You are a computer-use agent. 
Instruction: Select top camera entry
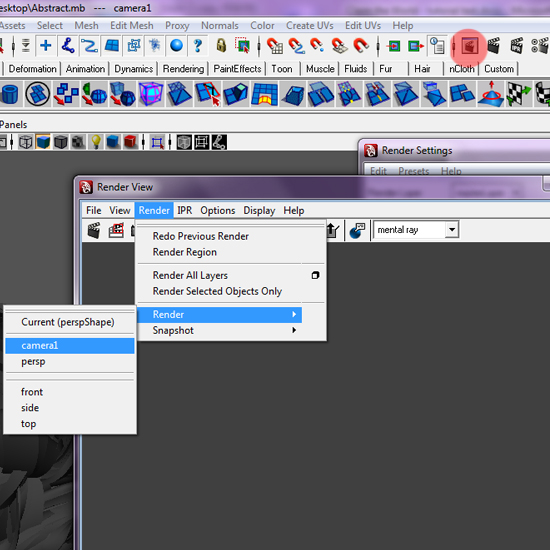[28, 424]
